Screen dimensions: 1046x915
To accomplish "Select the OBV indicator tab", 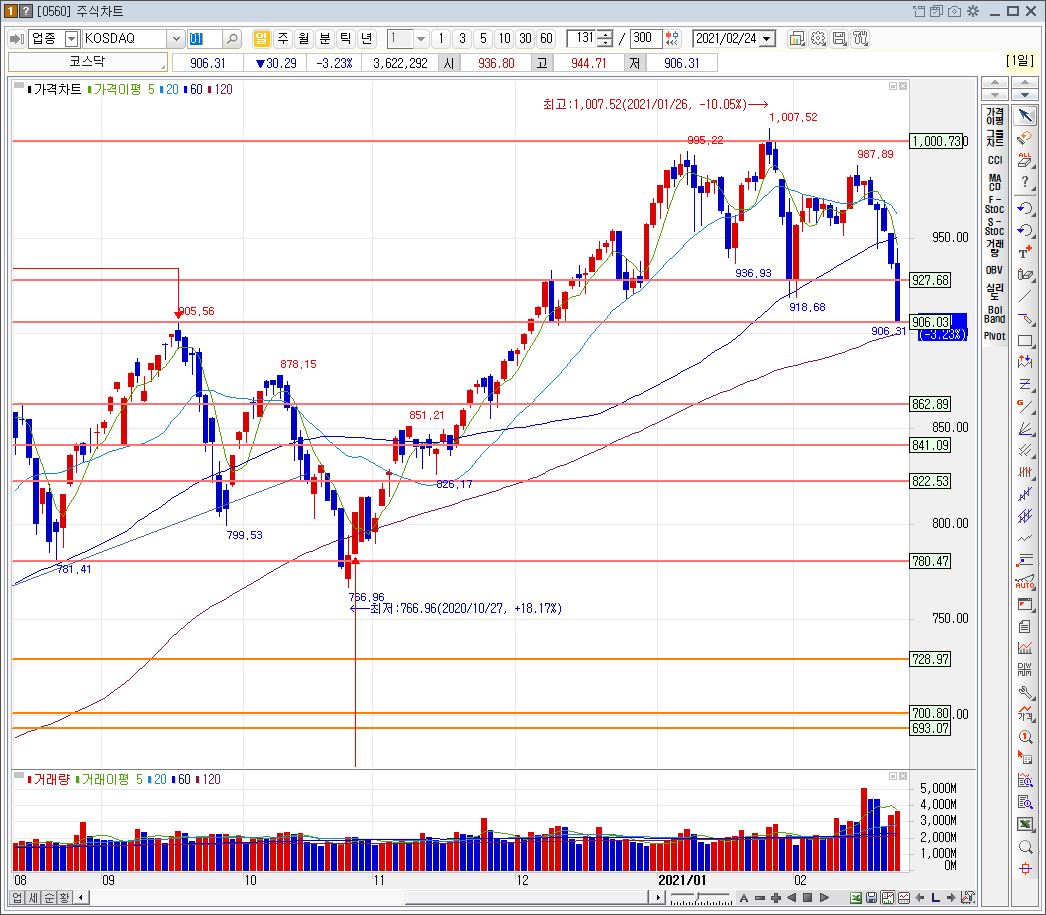I will tap(995, 270).
